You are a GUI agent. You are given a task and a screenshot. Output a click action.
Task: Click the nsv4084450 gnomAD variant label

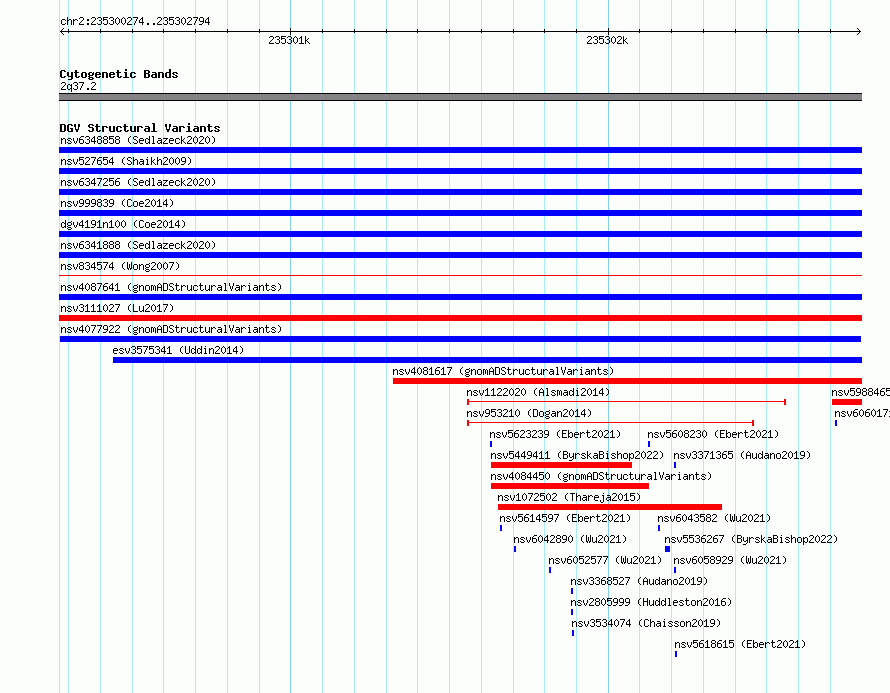click(601, 476)
